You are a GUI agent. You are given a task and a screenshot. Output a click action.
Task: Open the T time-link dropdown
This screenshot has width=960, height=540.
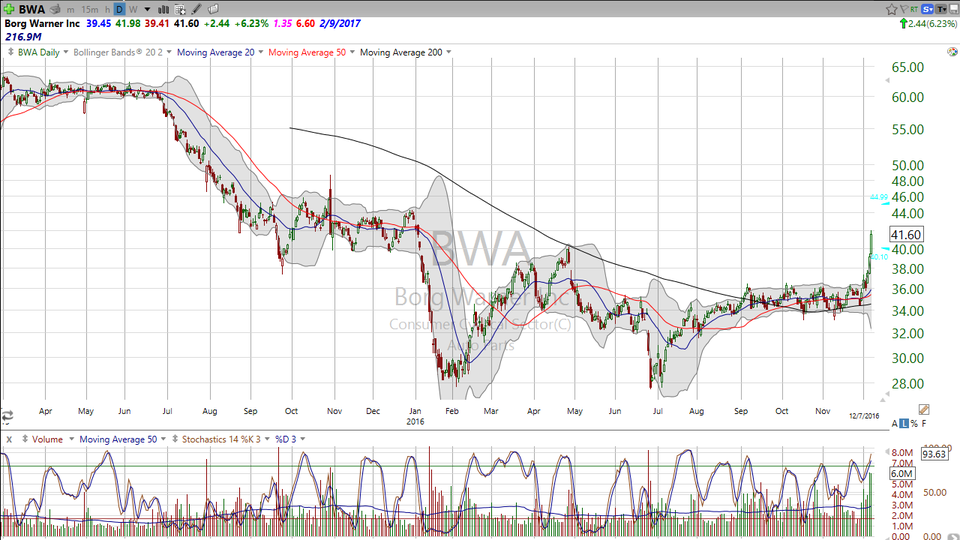click(941, 9)
